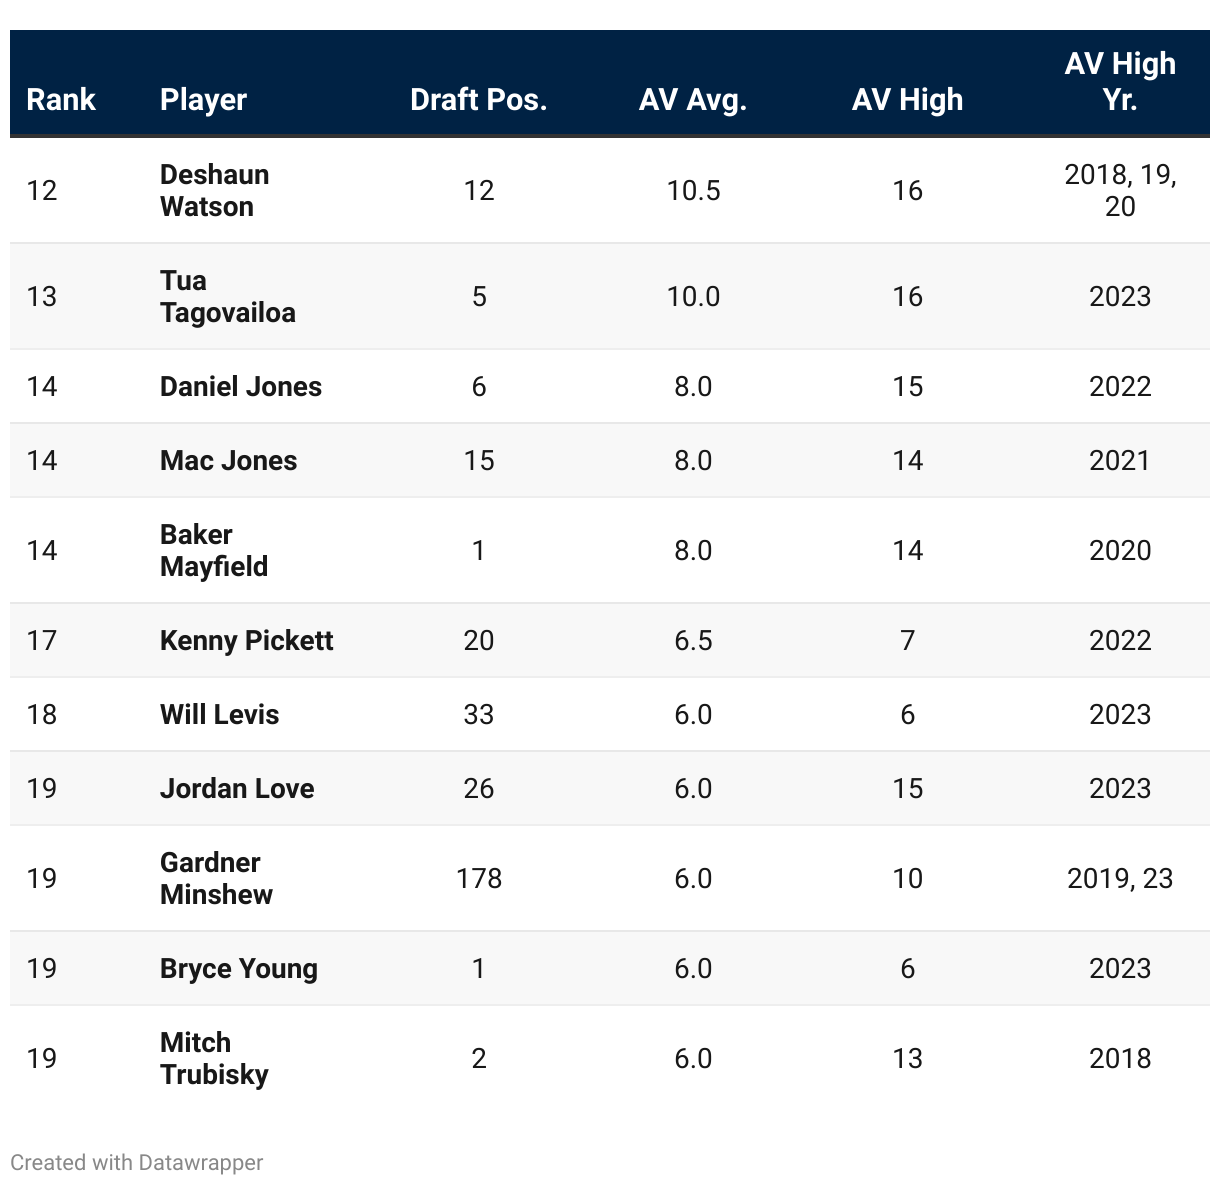This screenshot has height=1186, width=1220.
Task: Click the AV High column header
Action: tap(907, 99)
